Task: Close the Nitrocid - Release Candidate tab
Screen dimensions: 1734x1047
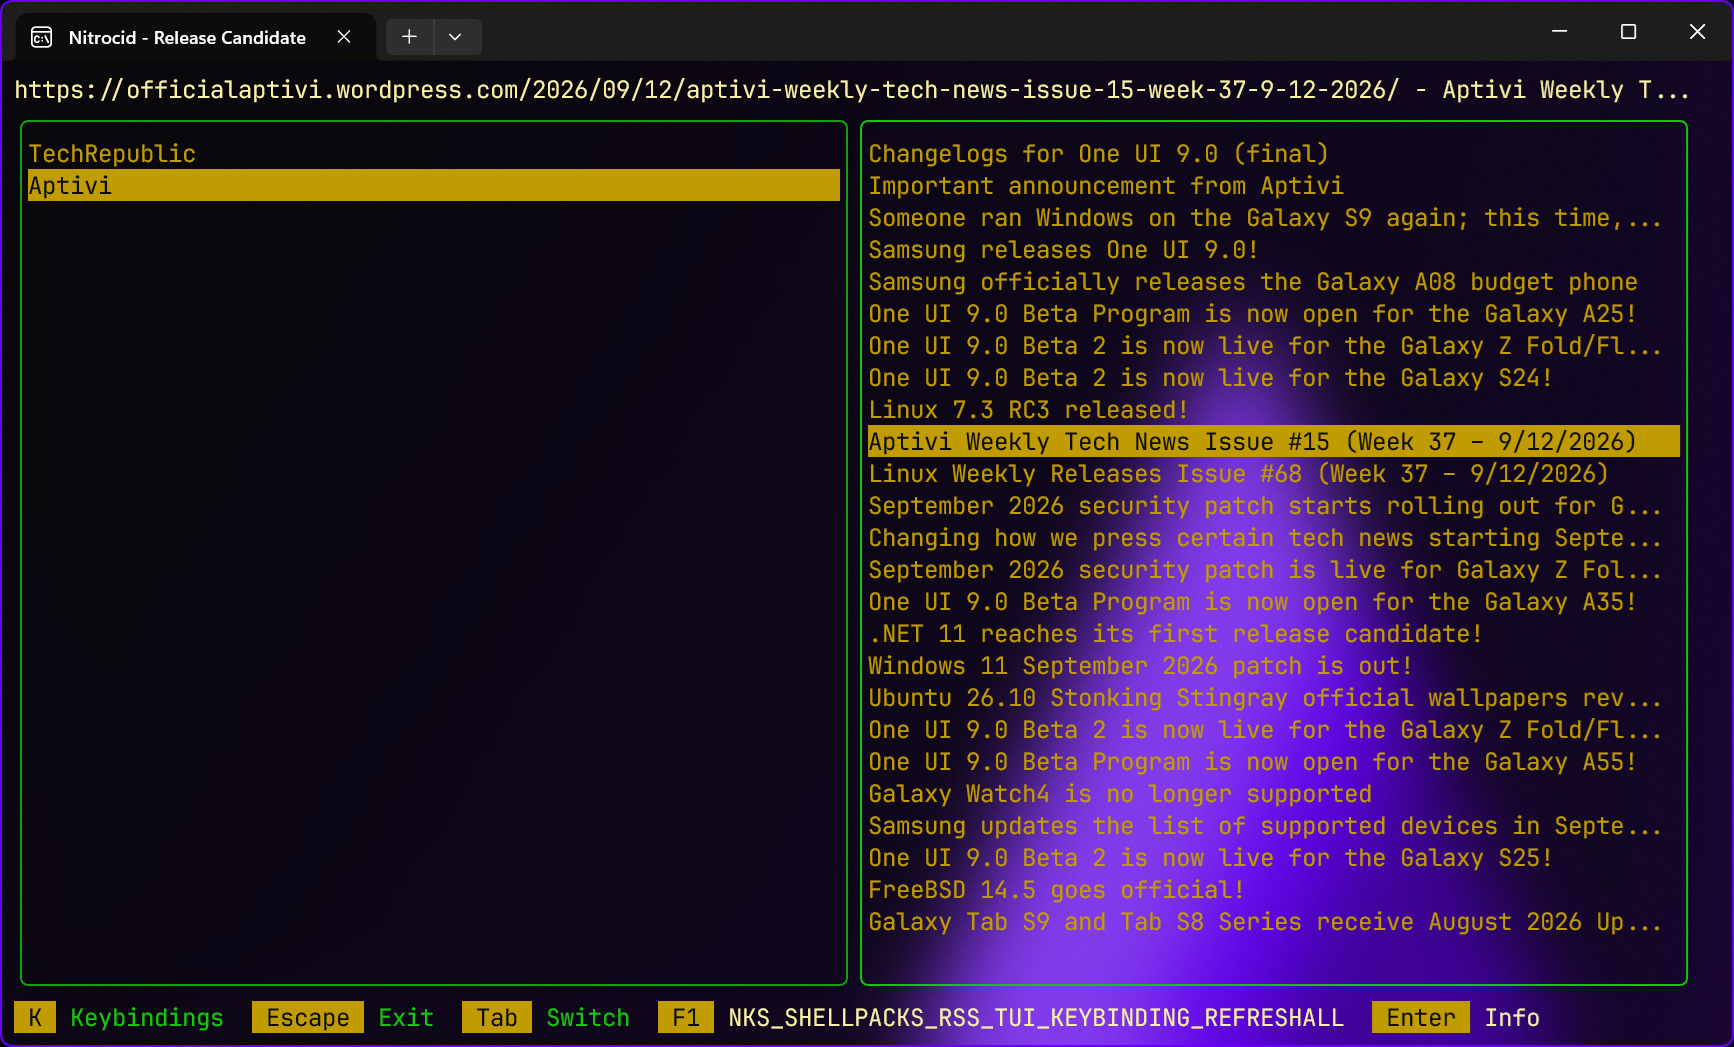Action: coord(344,37)
